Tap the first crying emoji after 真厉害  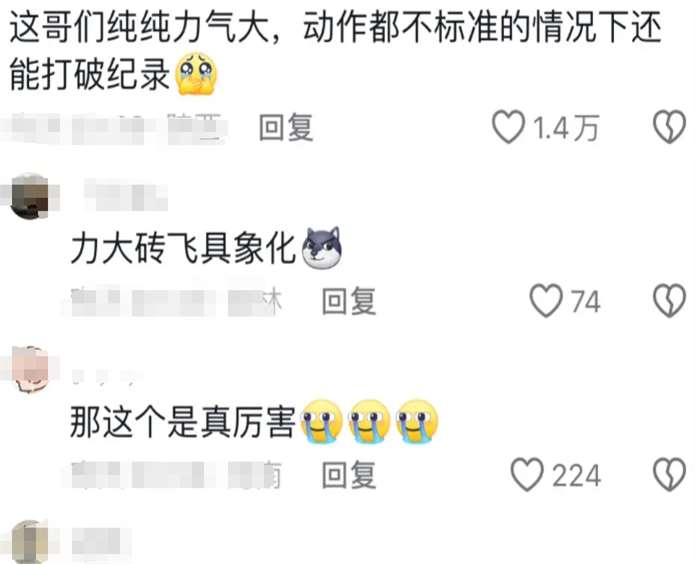[x=322, y=422]
